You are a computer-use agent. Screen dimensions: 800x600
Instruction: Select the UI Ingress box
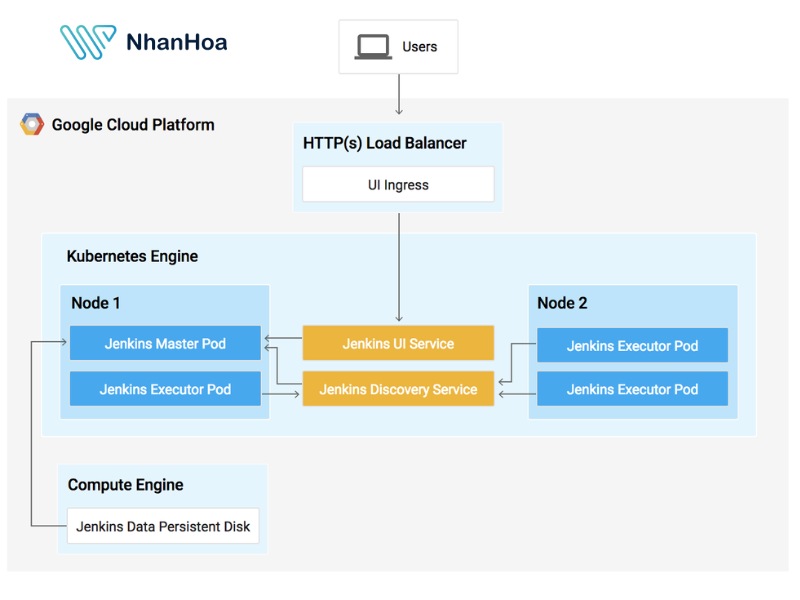[x=398, y=184]
